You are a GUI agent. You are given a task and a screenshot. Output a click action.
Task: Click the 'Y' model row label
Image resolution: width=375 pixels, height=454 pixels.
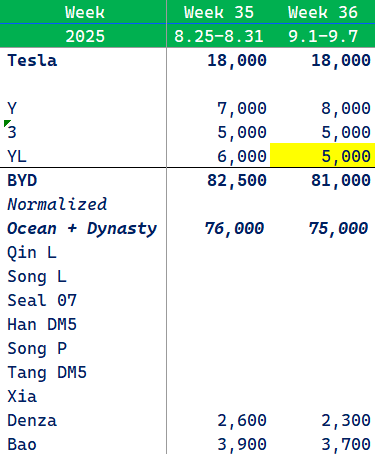tap(12, 108)
